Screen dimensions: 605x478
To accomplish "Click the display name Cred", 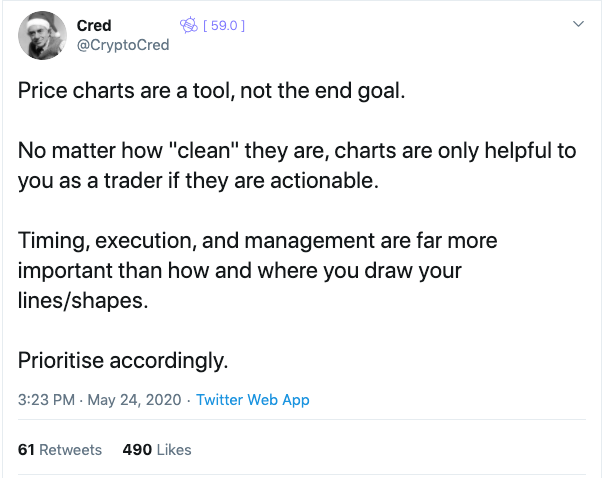I will pos(94,26).
